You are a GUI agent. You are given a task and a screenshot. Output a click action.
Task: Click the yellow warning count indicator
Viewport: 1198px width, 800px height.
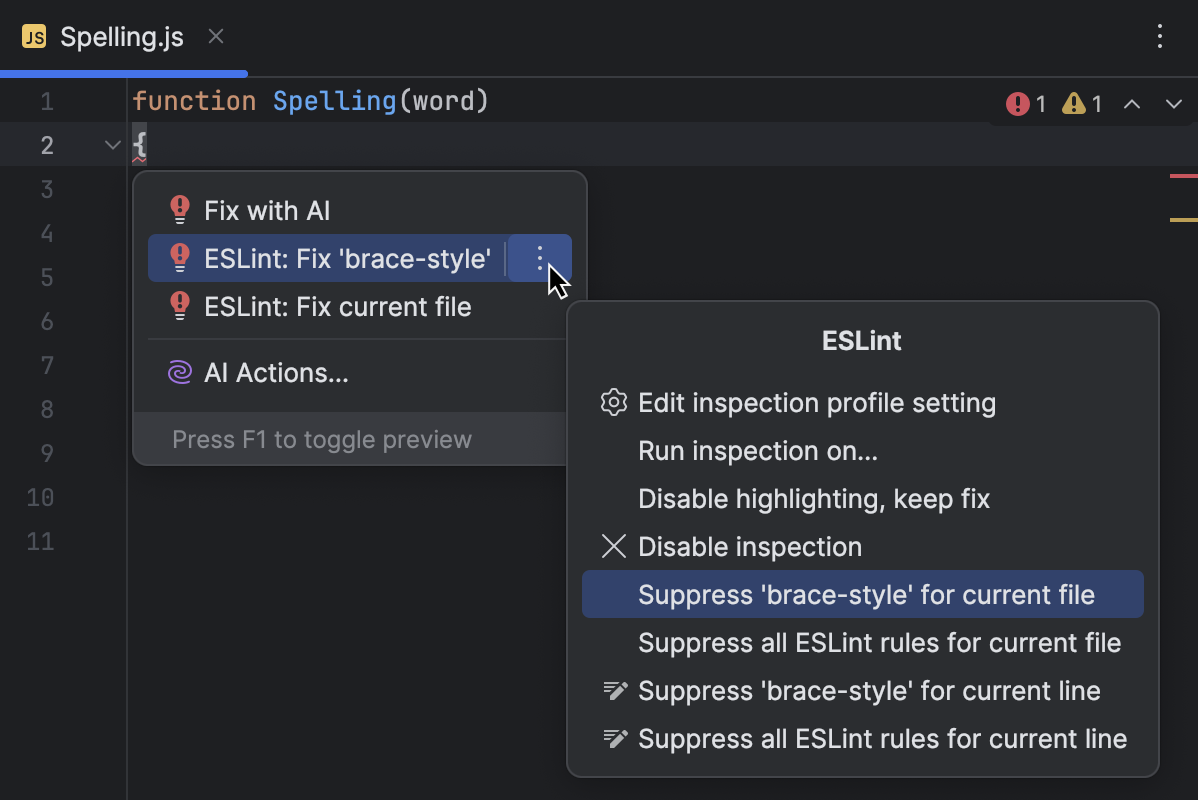click(x=1081, y=103)
